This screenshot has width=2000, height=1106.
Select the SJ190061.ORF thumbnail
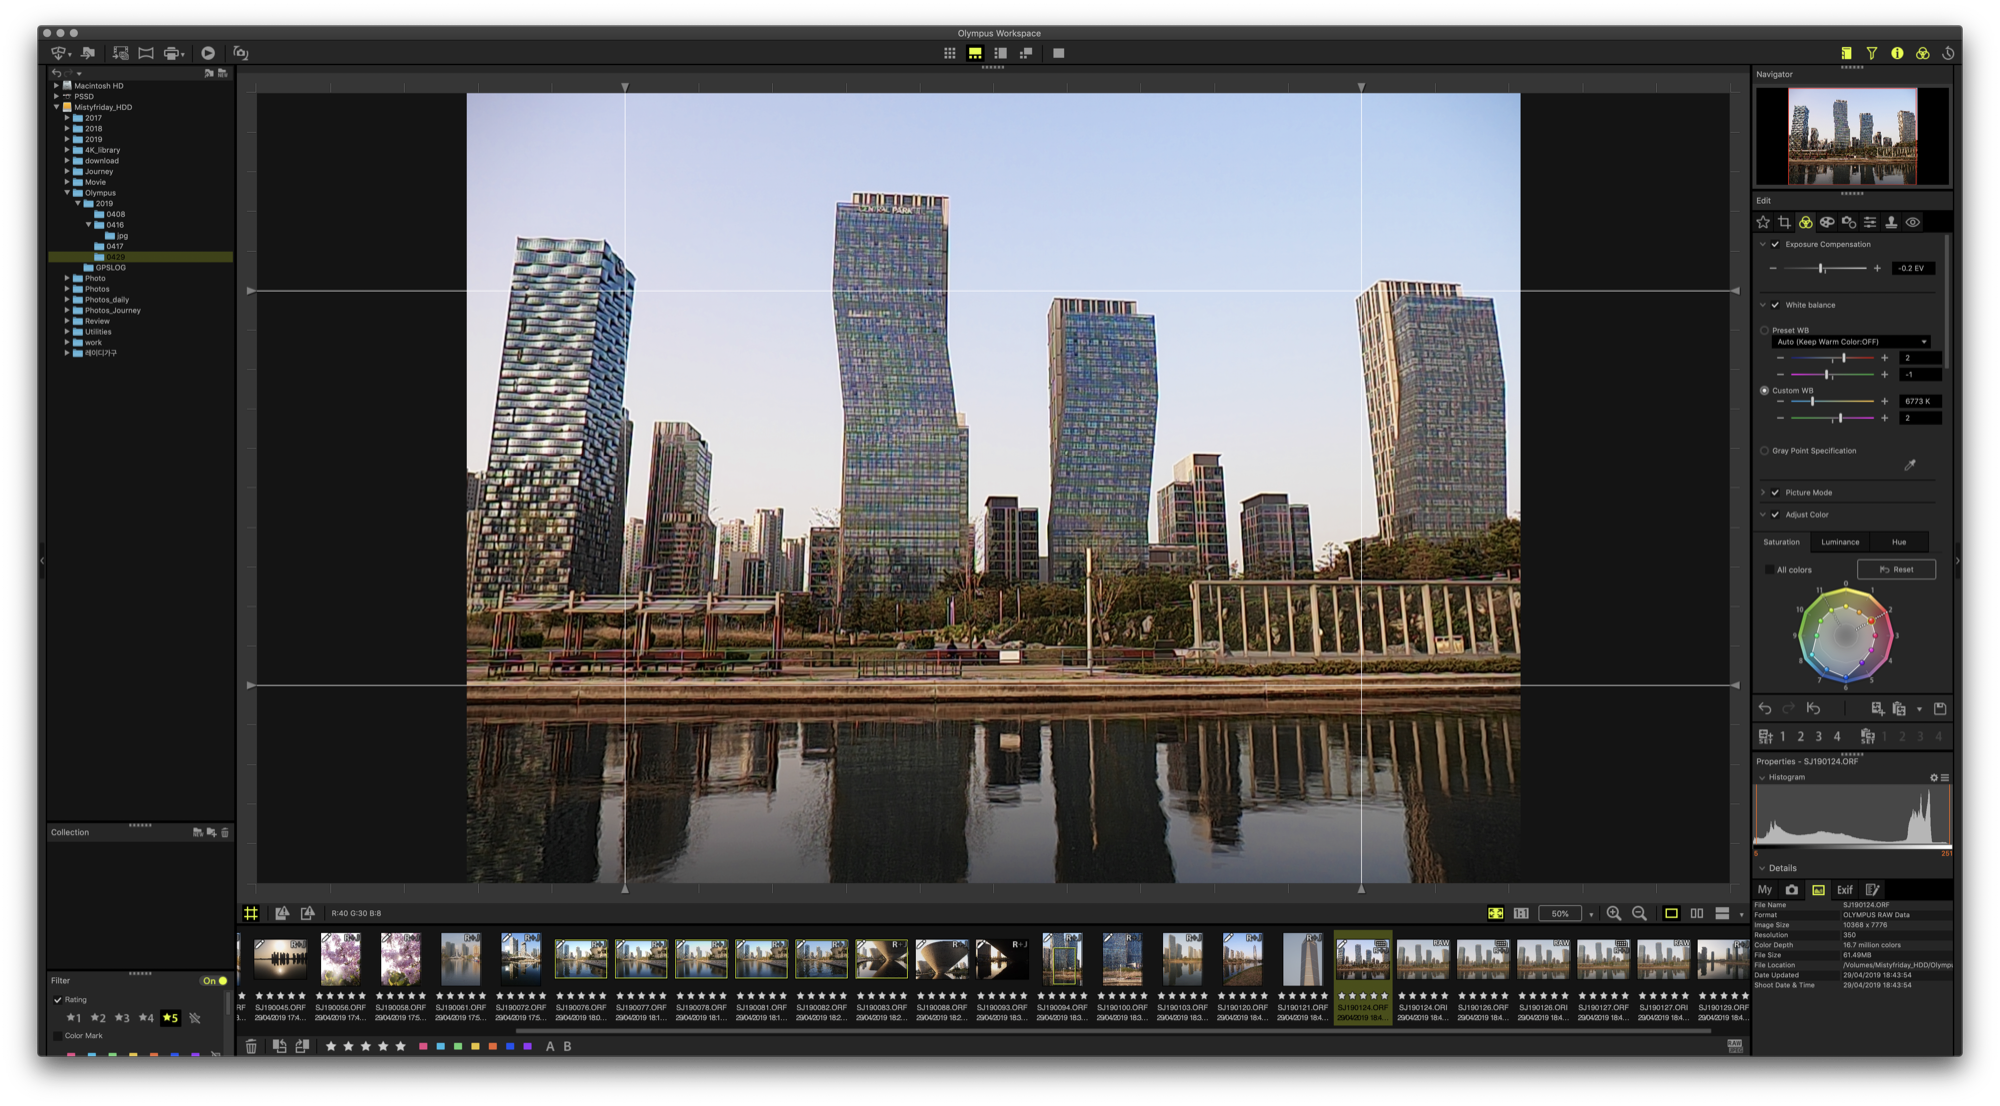460,960
